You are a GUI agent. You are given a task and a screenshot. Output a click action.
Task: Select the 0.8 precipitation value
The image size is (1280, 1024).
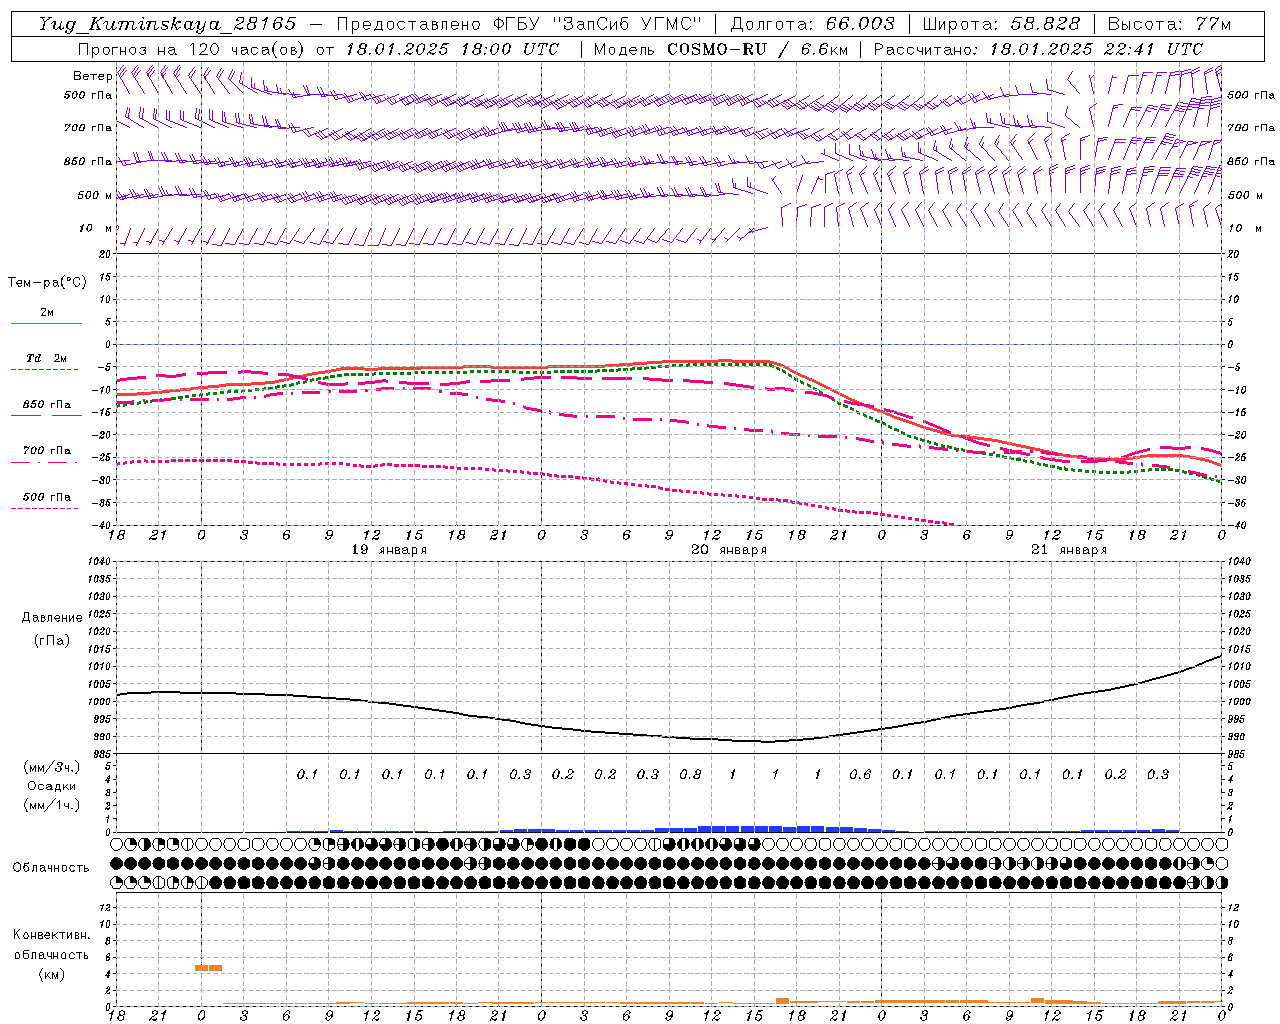[690, 774]
